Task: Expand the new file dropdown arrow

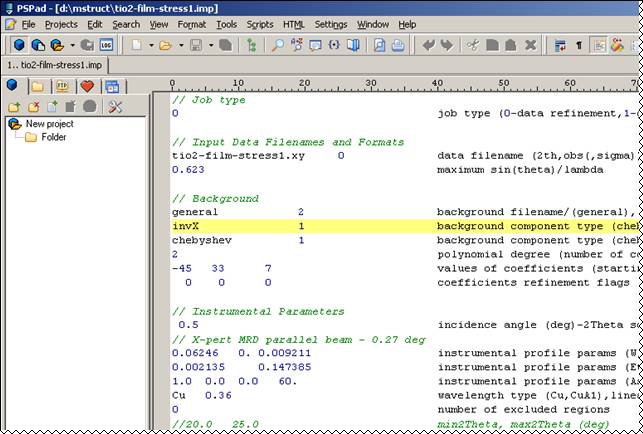Action: point(151,45)
